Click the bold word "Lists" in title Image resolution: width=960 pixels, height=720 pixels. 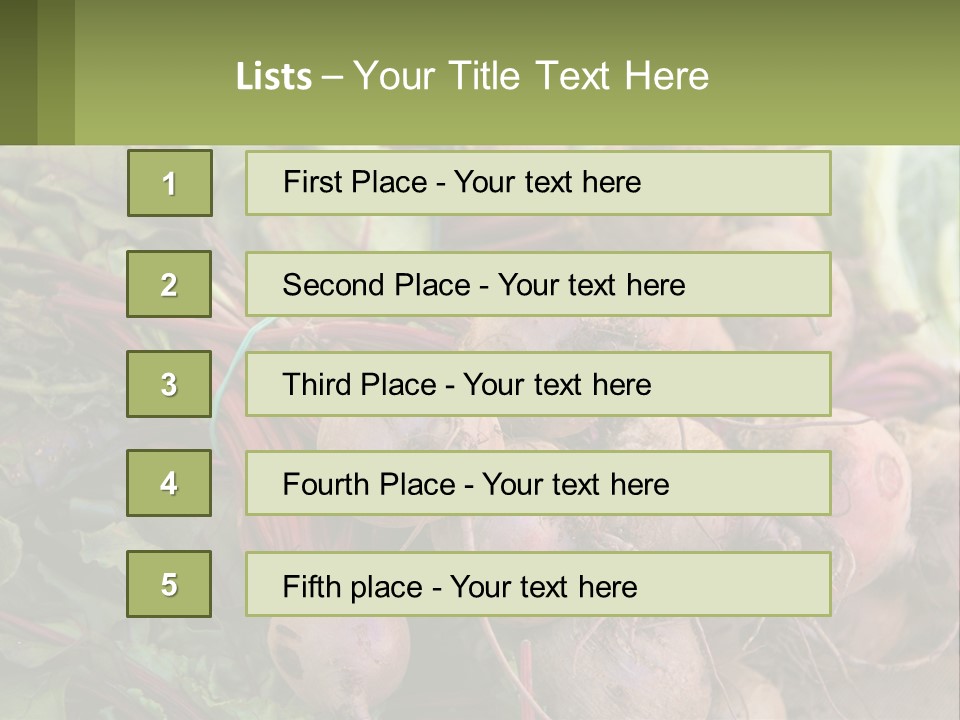point(274,77)
